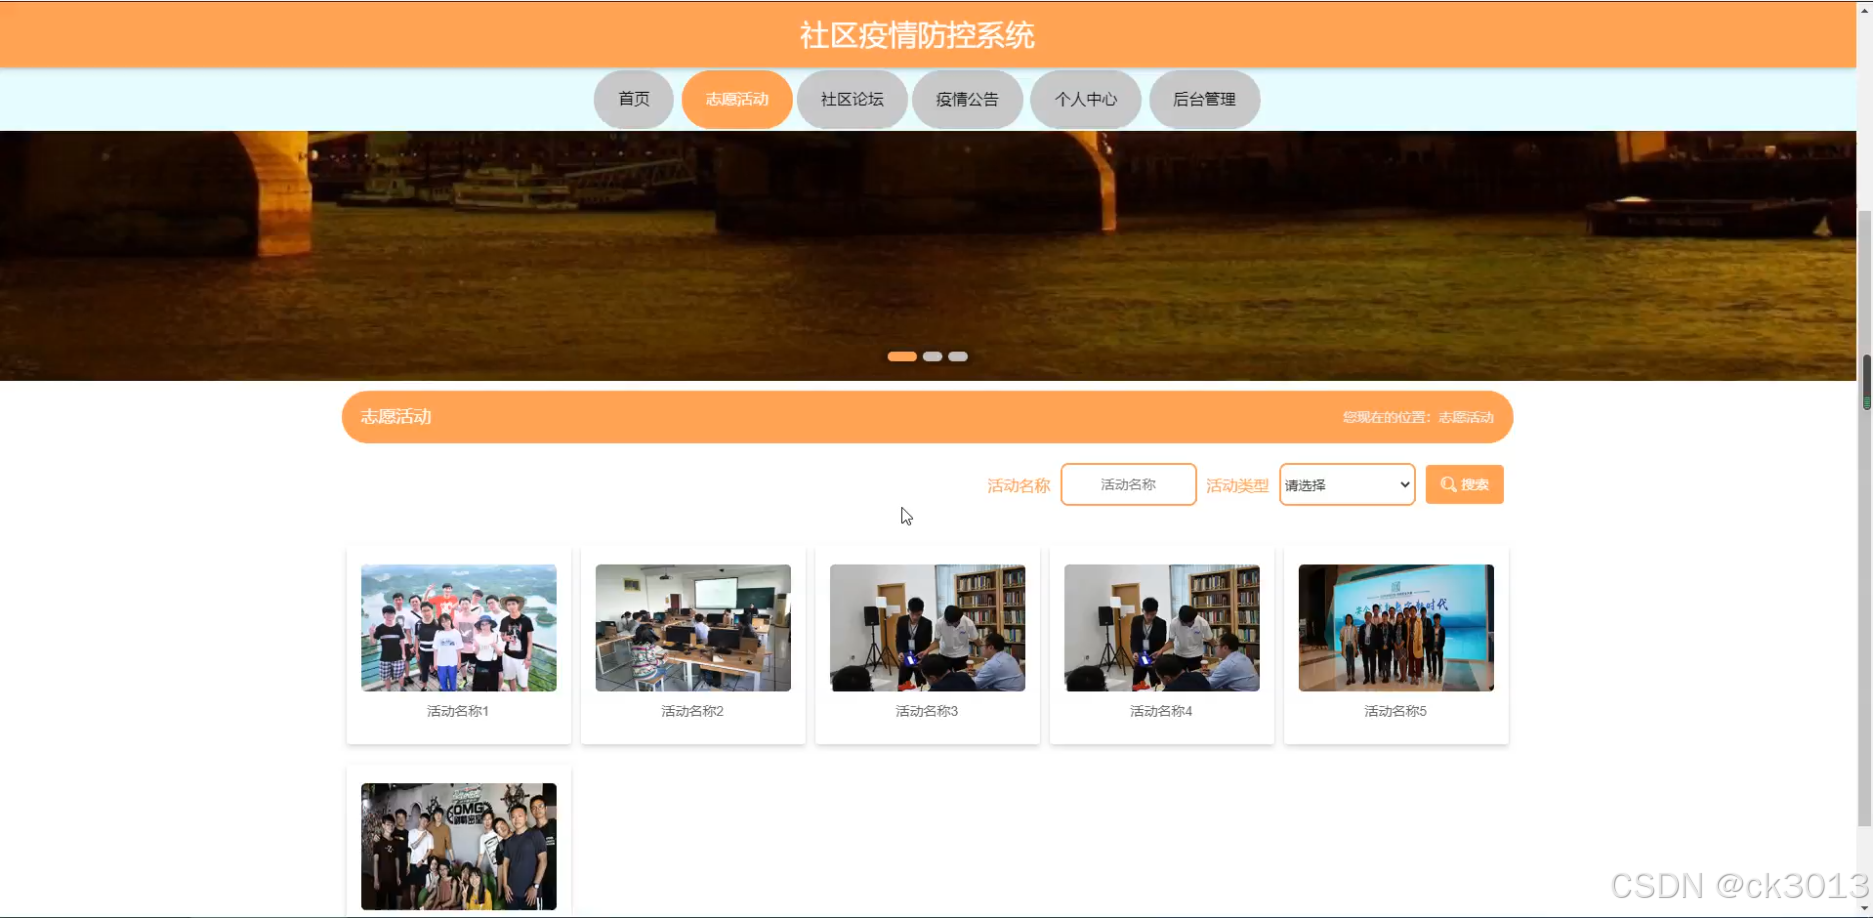The image size is (1873, 918).
Task: Switch to the third carousel slide dot
Action: click(958, 356)
